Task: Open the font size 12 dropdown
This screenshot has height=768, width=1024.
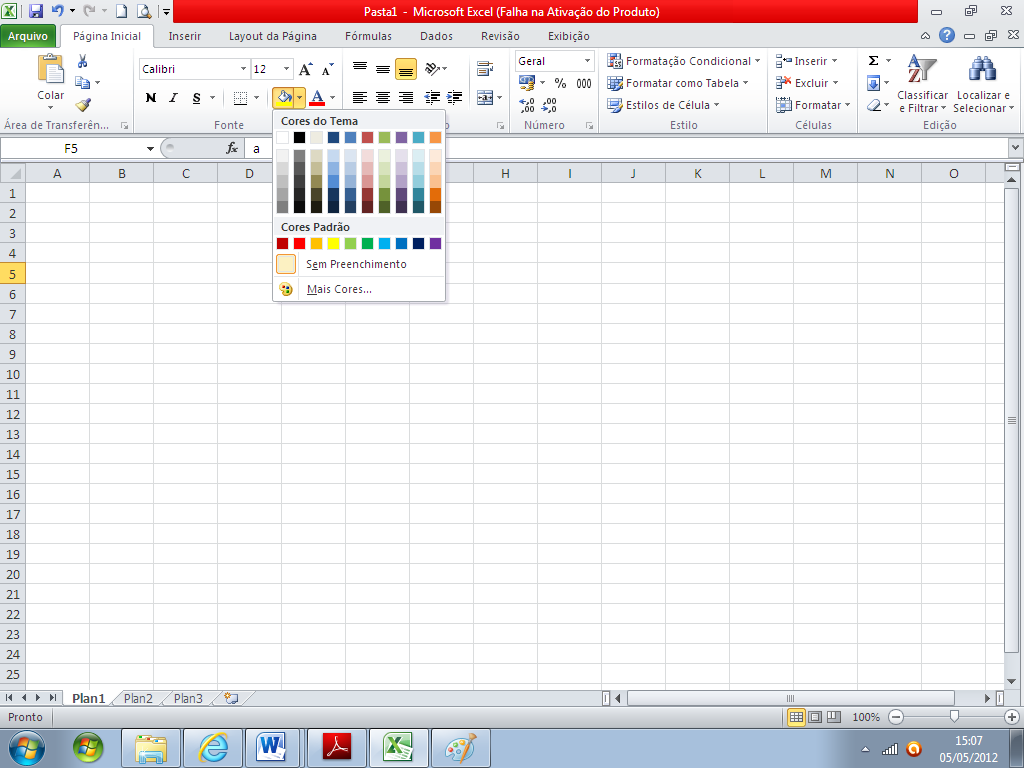Action: (286, 69)
